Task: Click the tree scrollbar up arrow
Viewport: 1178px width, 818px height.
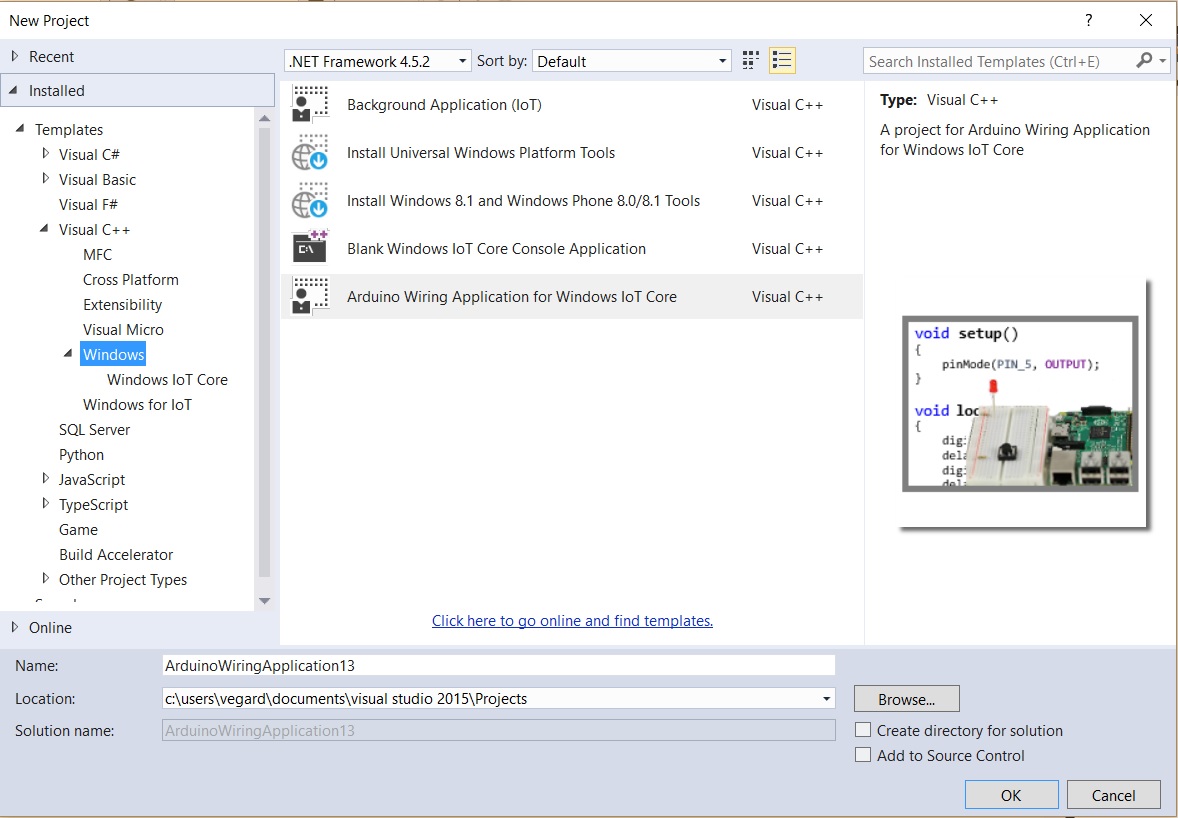Action: (264, 118)
